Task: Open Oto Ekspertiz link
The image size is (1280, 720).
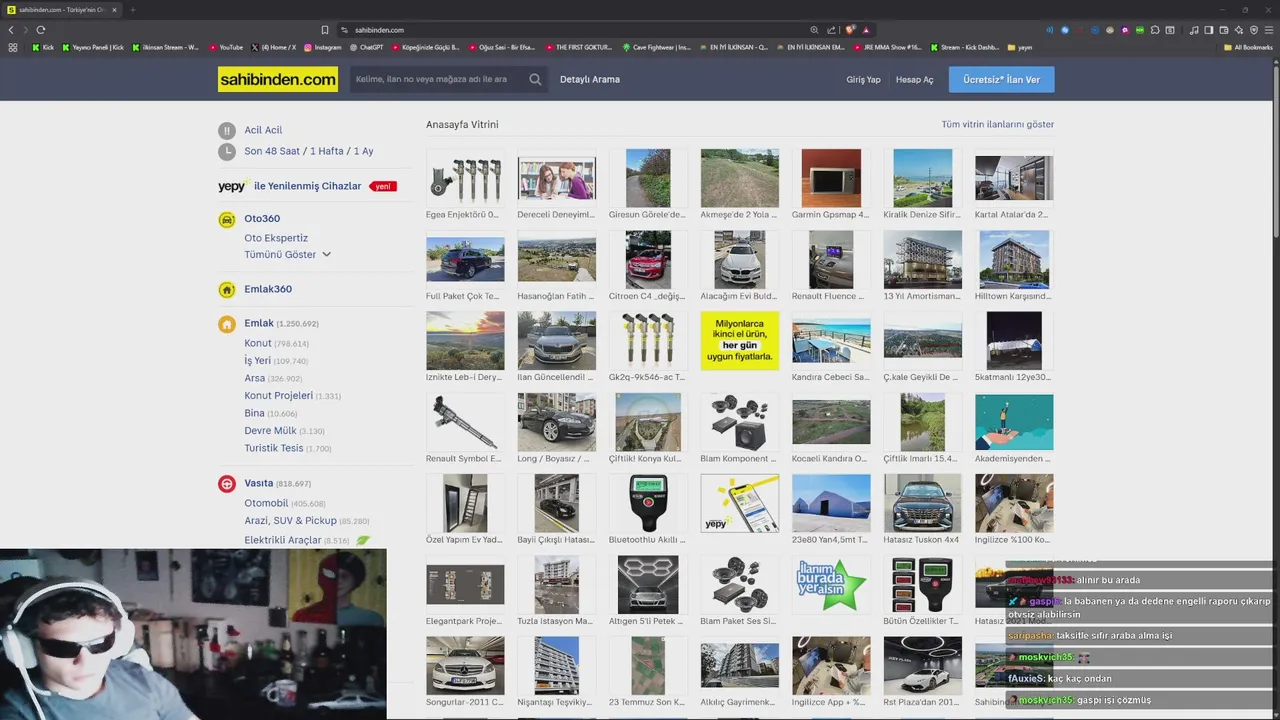Action: [276, 238]
